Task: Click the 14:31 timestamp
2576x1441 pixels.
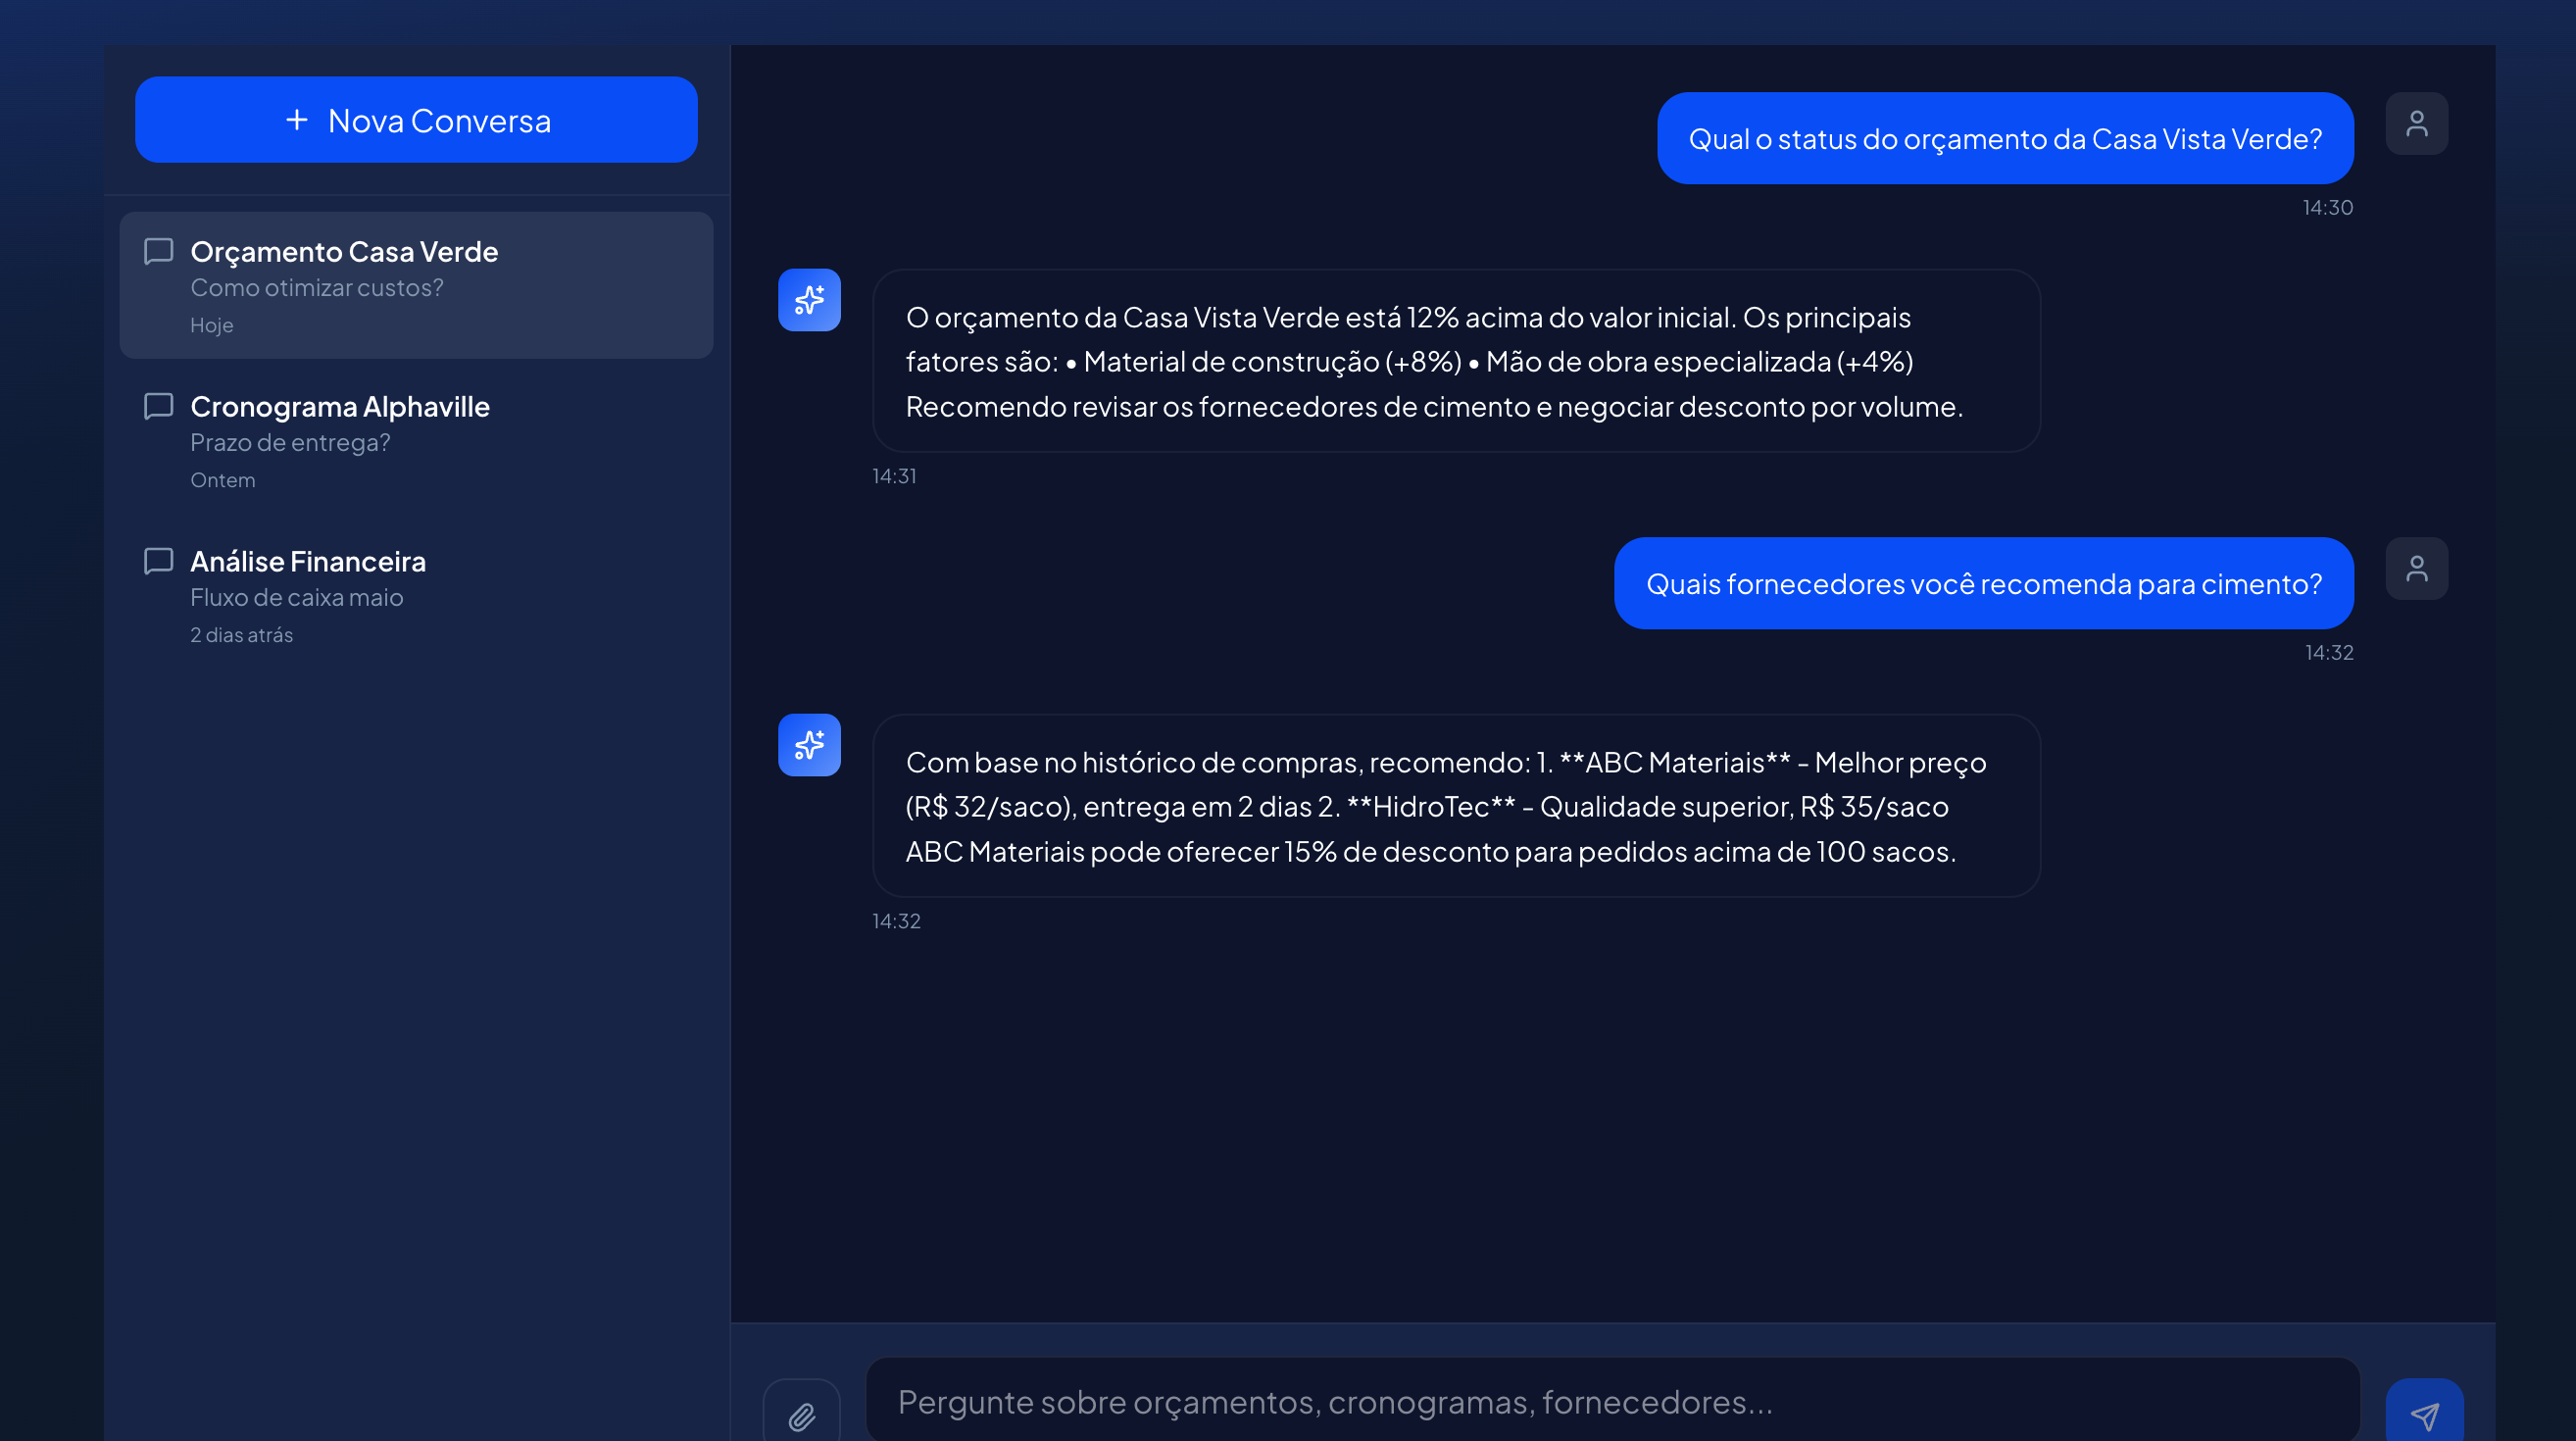Action: (x=894, y=476)
